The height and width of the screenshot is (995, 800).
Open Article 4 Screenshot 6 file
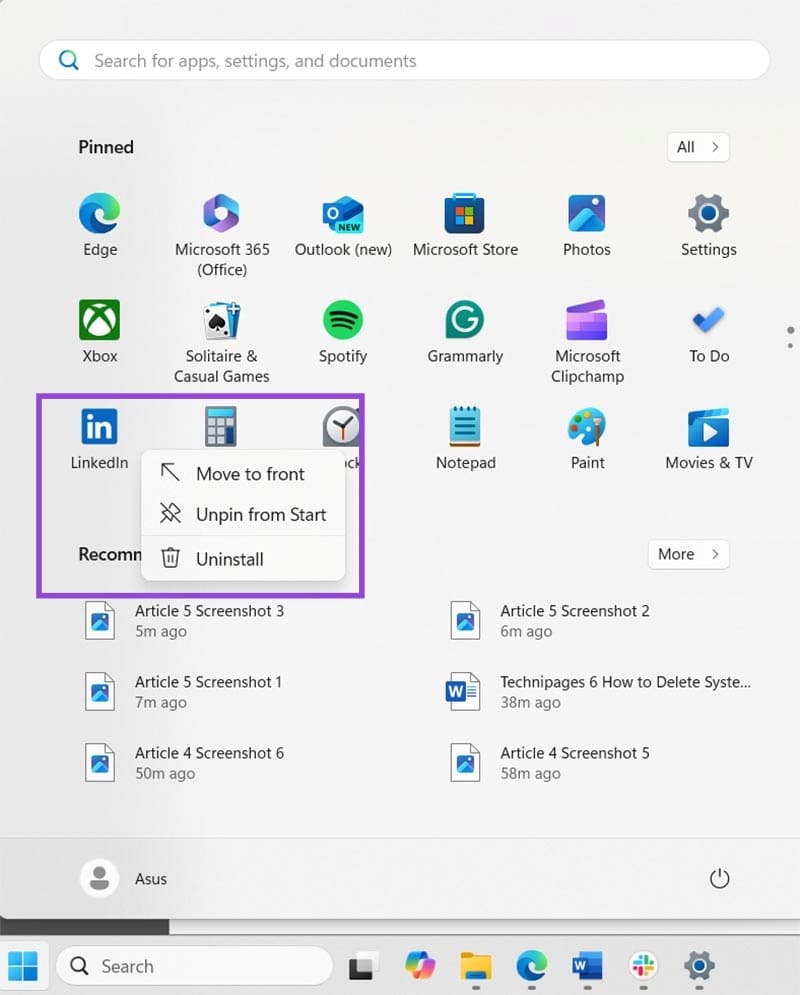(184, 763)
